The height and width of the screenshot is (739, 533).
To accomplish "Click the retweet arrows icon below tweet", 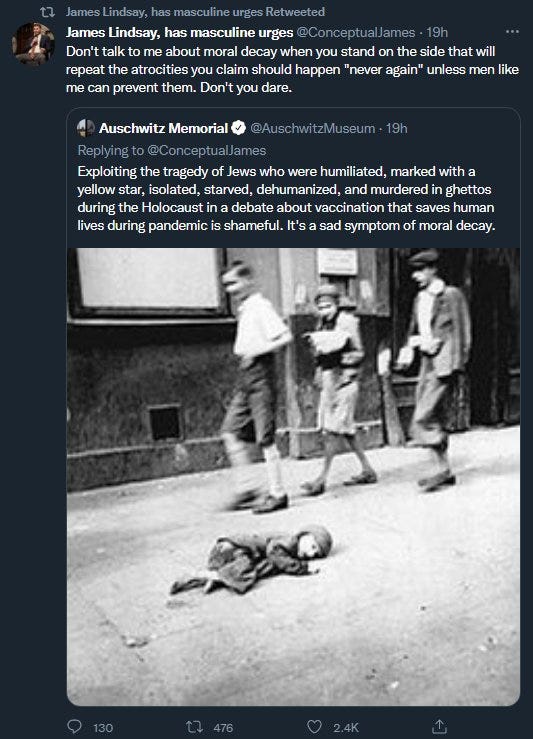I will (x=194, y=727).
